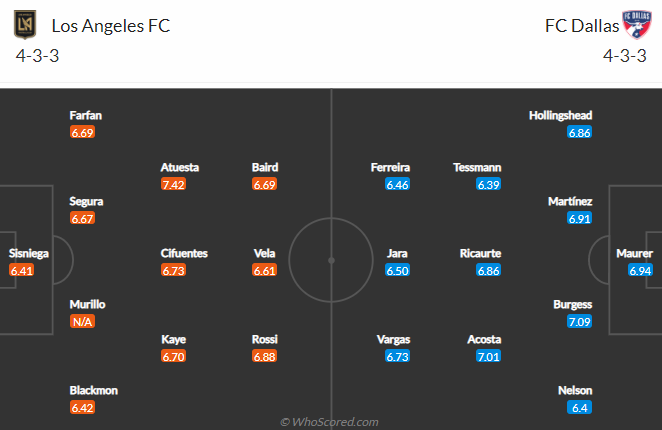Click player name Sisniega
This screenshot has width=662, height=430.
(x=29, y=253)
